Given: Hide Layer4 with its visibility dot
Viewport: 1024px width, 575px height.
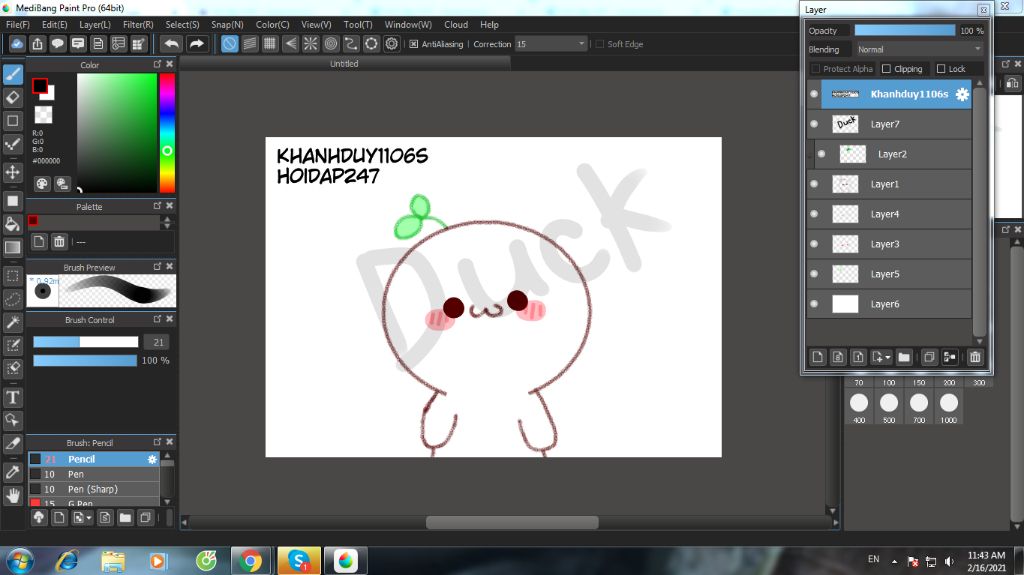Looking at the screenshot, I should (x=814, y=214).
